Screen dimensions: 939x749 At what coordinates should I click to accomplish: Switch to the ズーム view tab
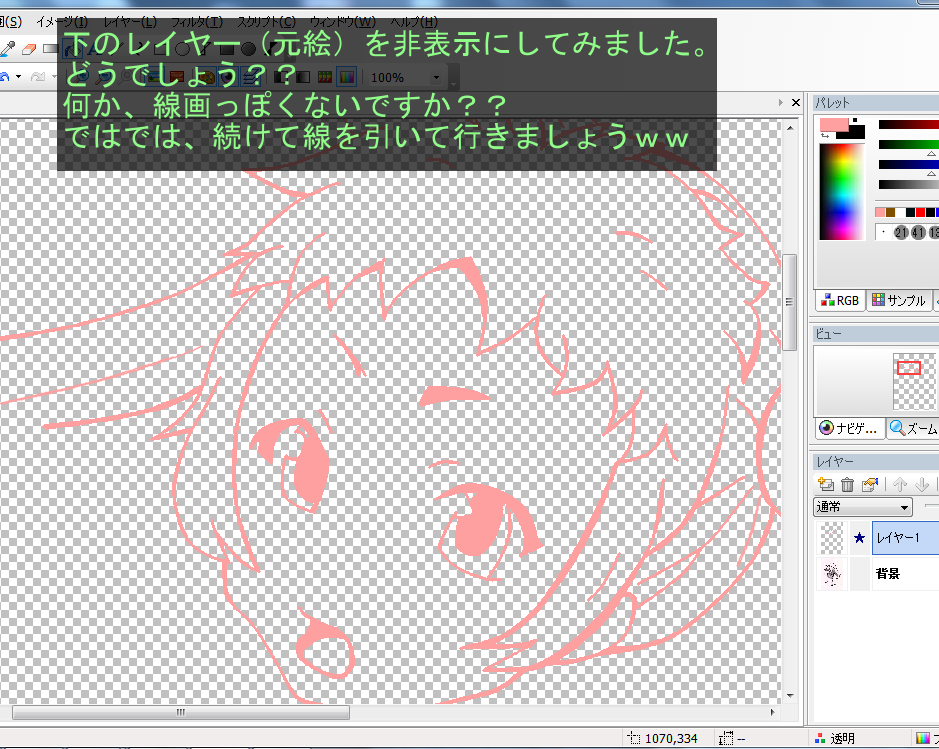[x=911, y=428]
